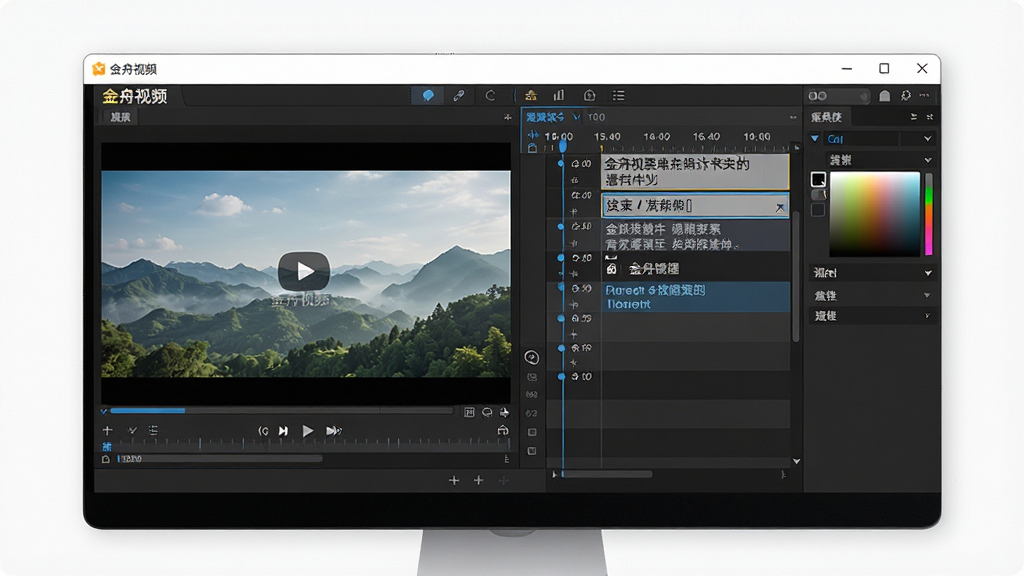Open the timeline panel ellipsis options
Screen dimensions: 1024x576
(x=793, y=117)
